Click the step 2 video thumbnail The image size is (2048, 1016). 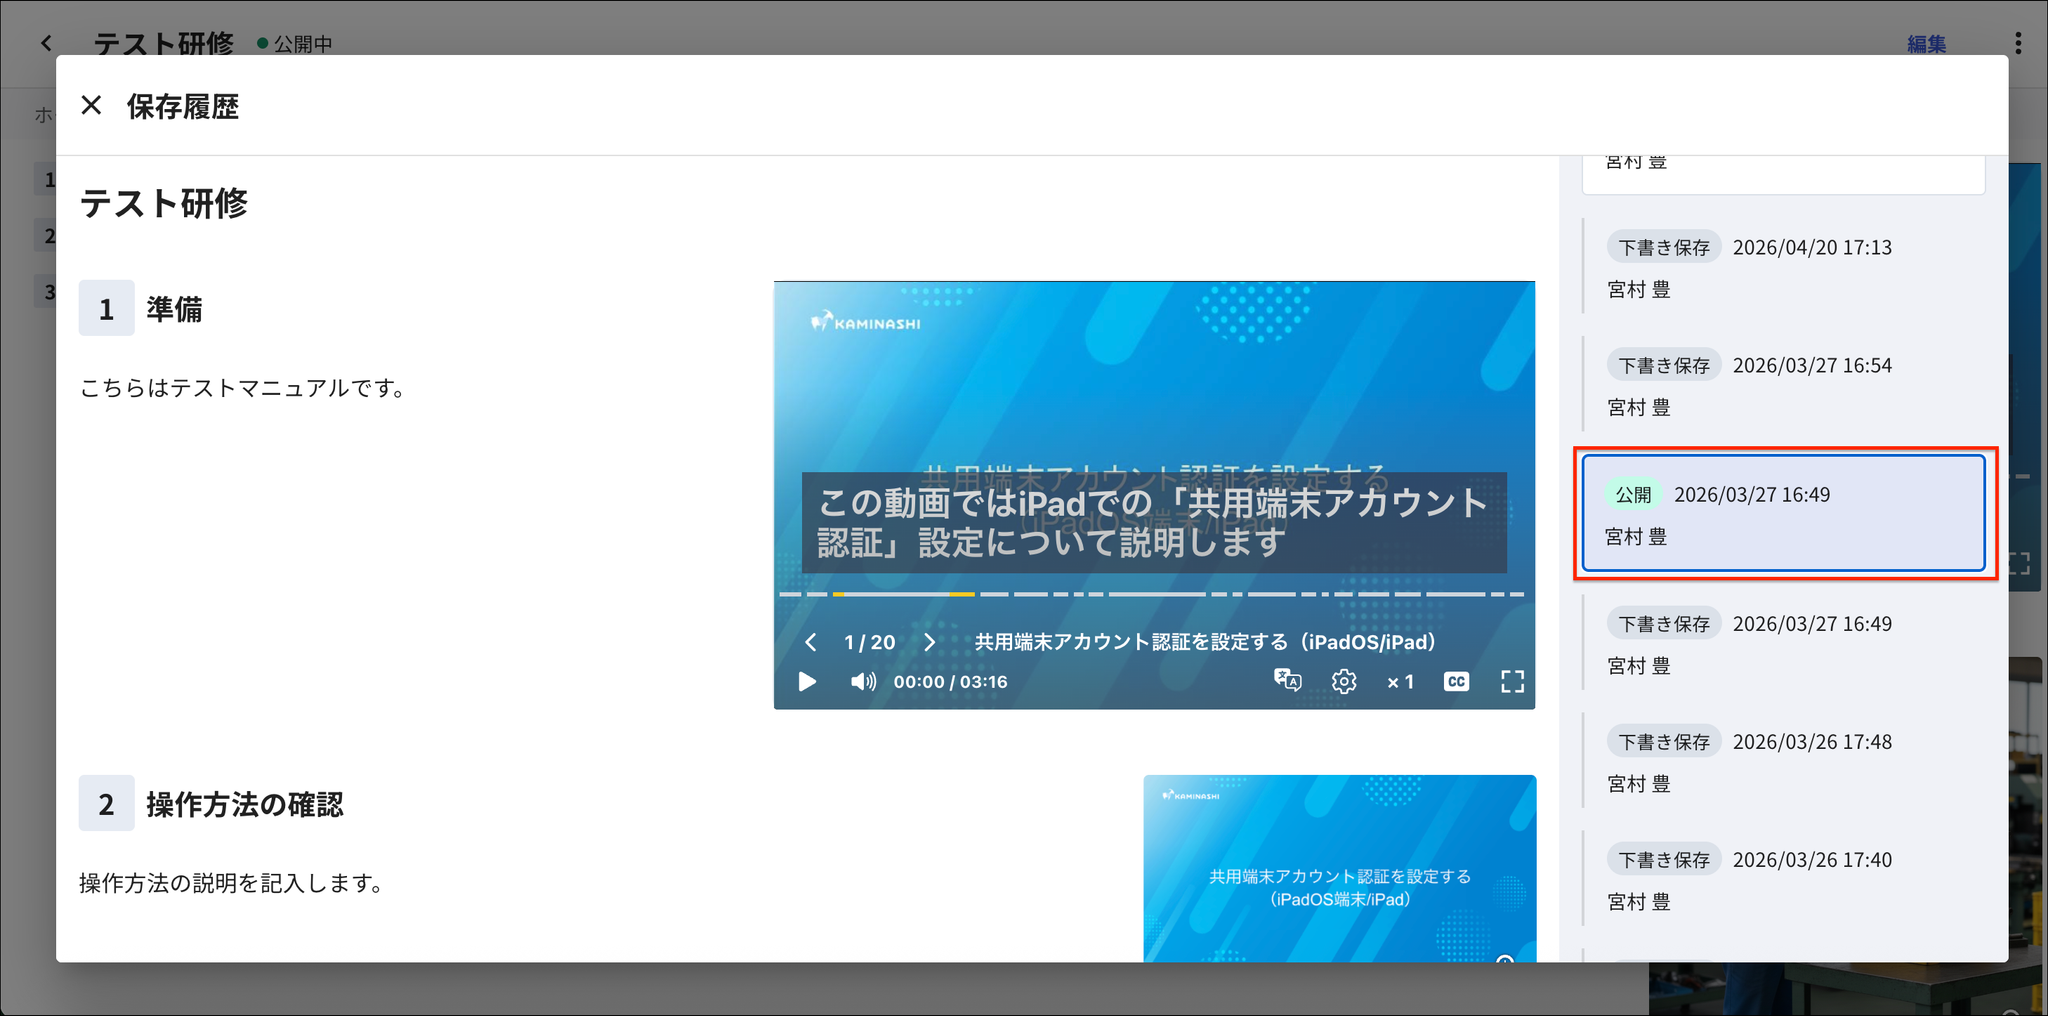pos(1340,868)
